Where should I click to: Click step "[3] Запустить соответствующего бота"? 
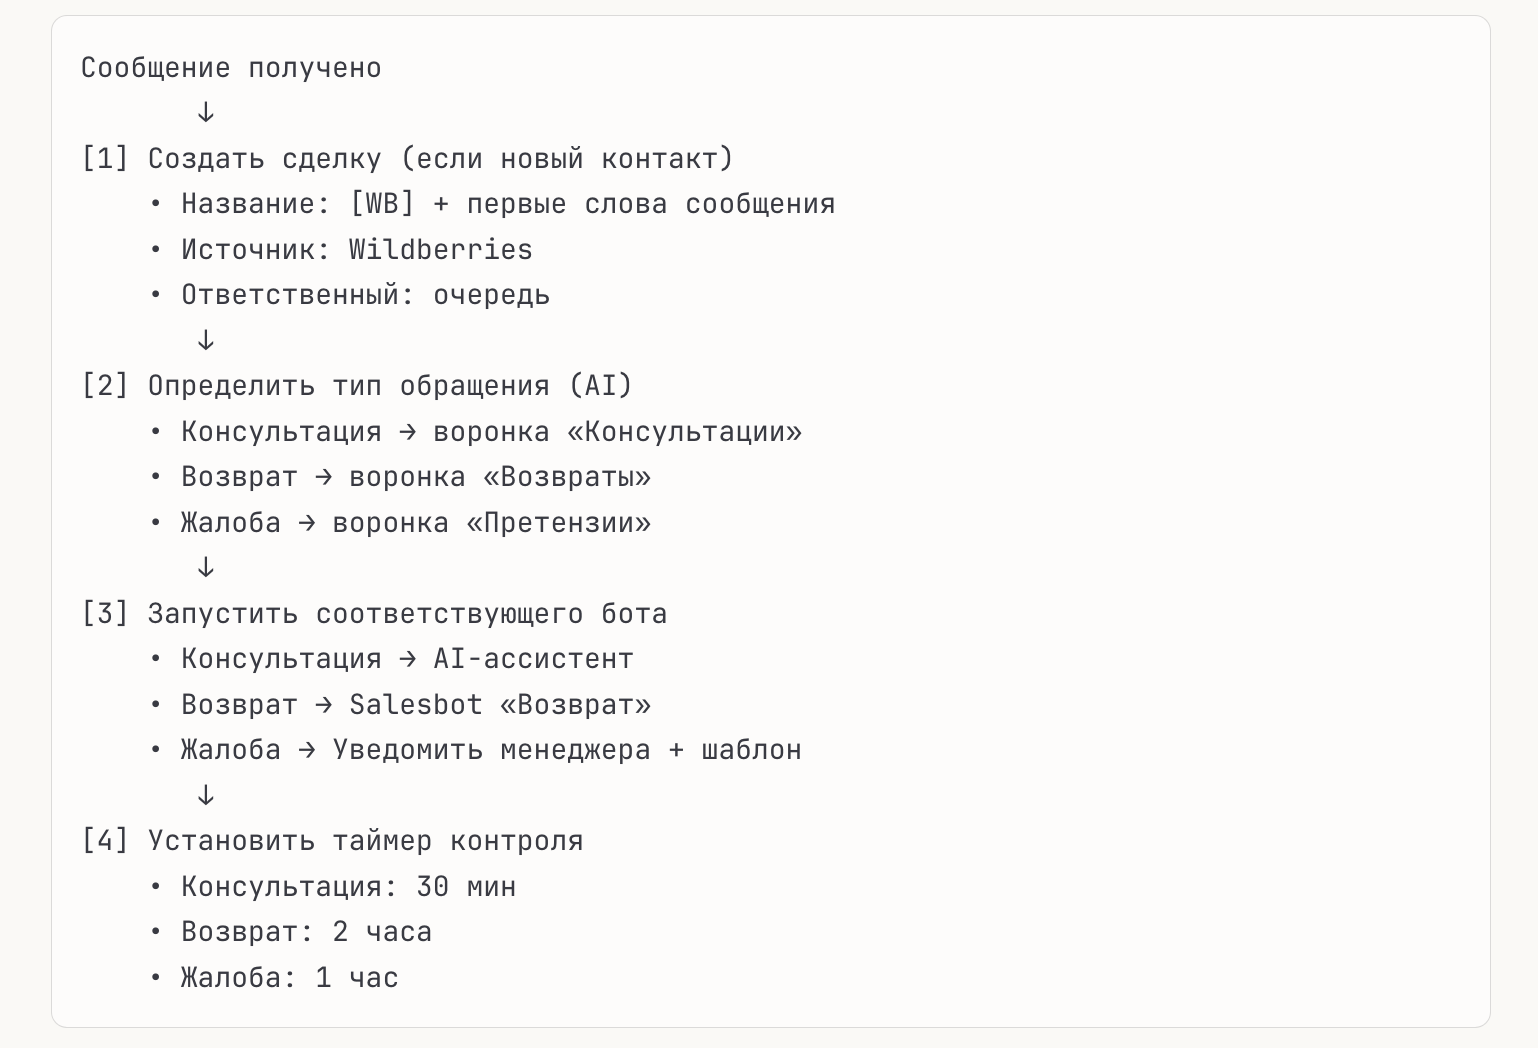(x=374, y=614)
